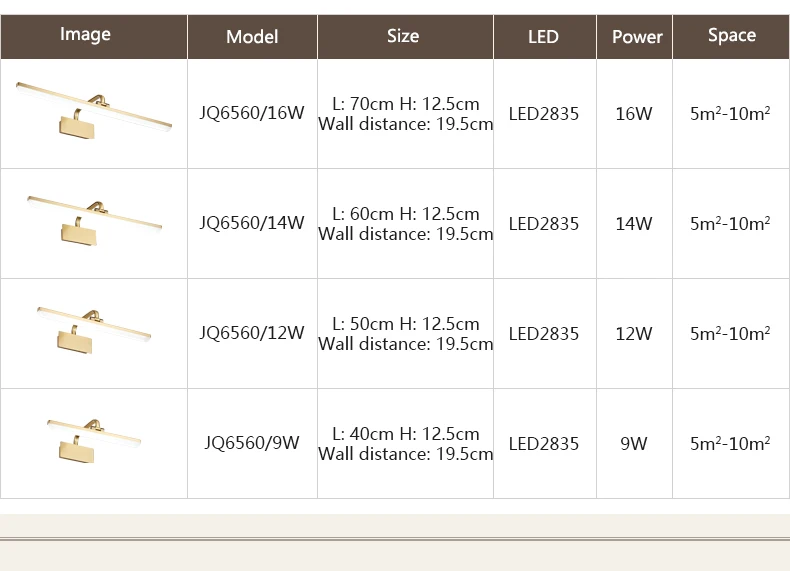Click the Space column header
The image size is (790, 571).
tap(732, 35)
